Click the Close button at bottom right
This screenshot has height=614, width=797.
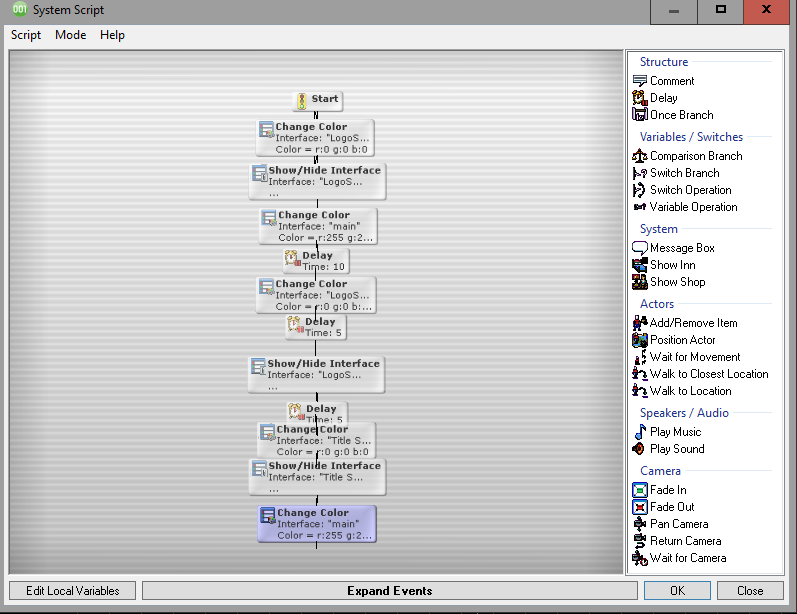(750, 591)
